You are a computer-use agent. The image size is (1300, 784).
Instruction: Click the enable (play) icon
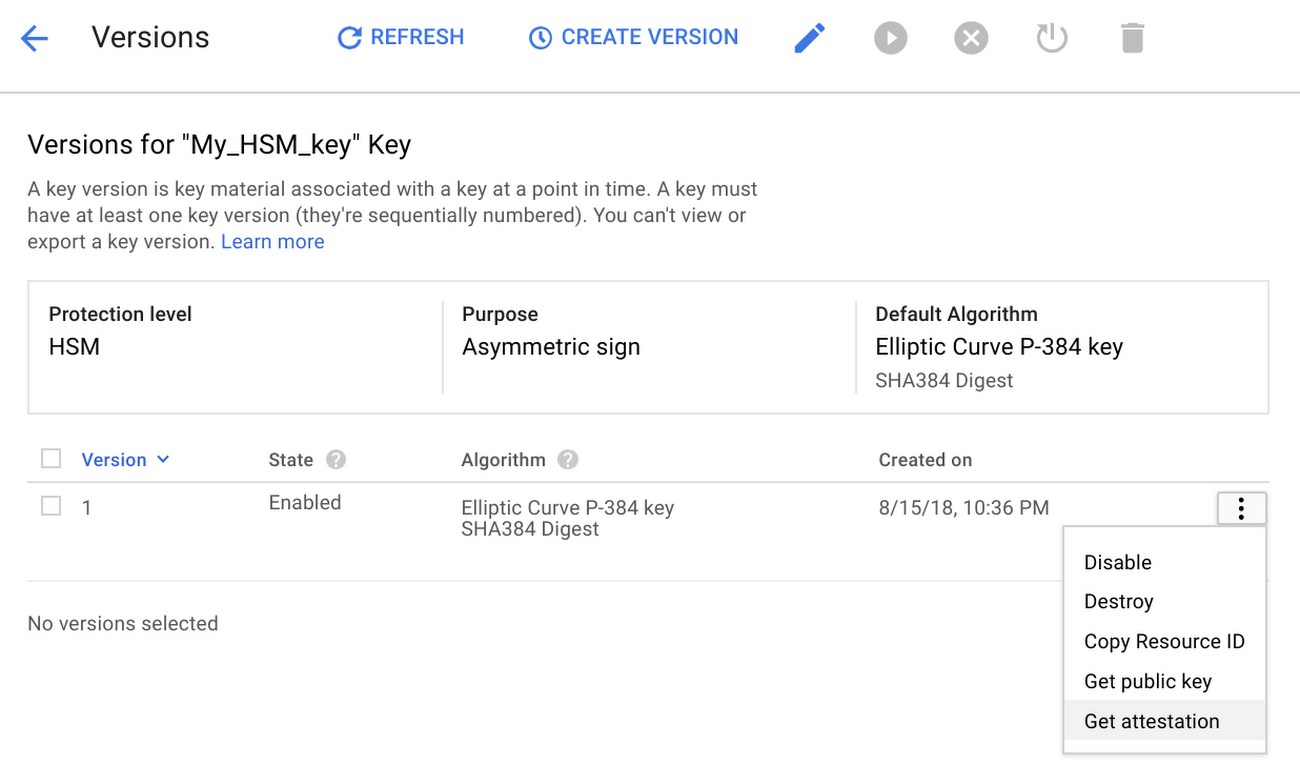click(x=890, y=39)
